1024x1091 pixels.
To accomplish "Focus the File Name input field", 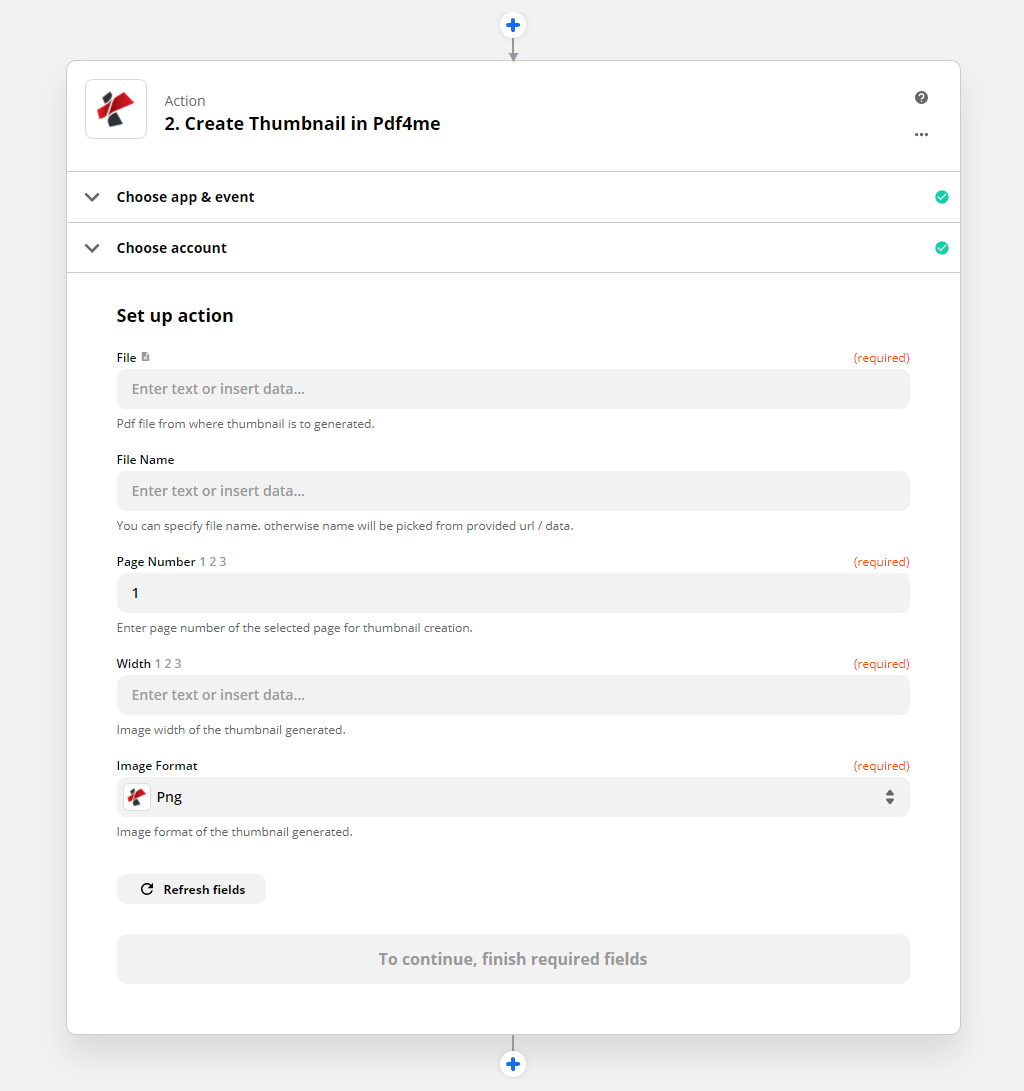I will [513, 491].
